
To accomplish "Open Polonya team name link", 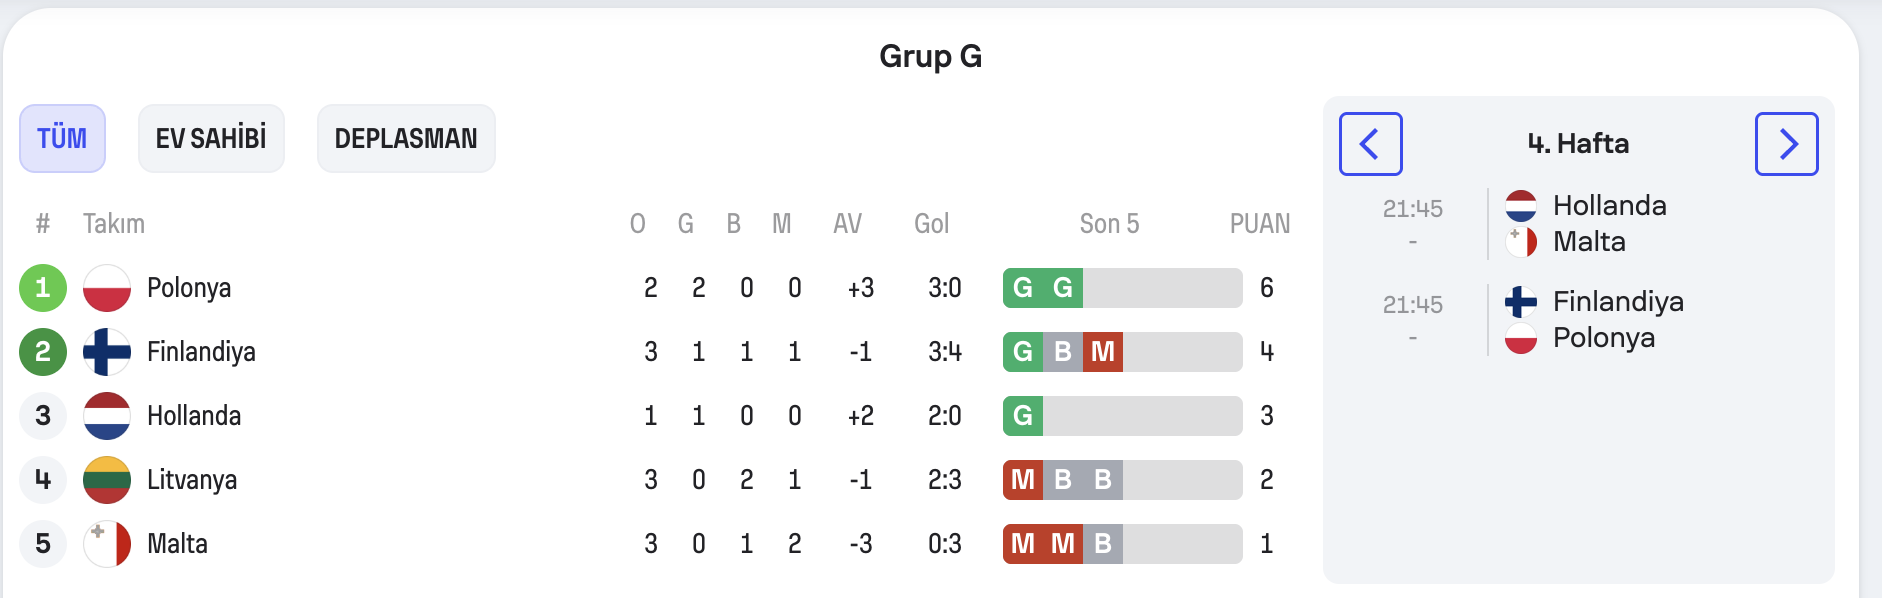I will (189, 288).
